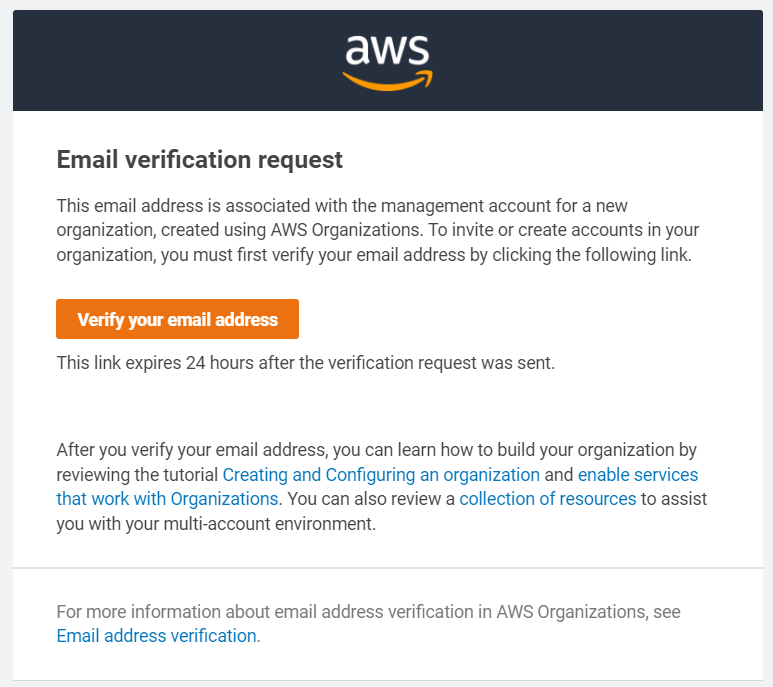Open the Creating and Configuring an organization link
This screenshot has height=687, width=773.
[381, 474]
